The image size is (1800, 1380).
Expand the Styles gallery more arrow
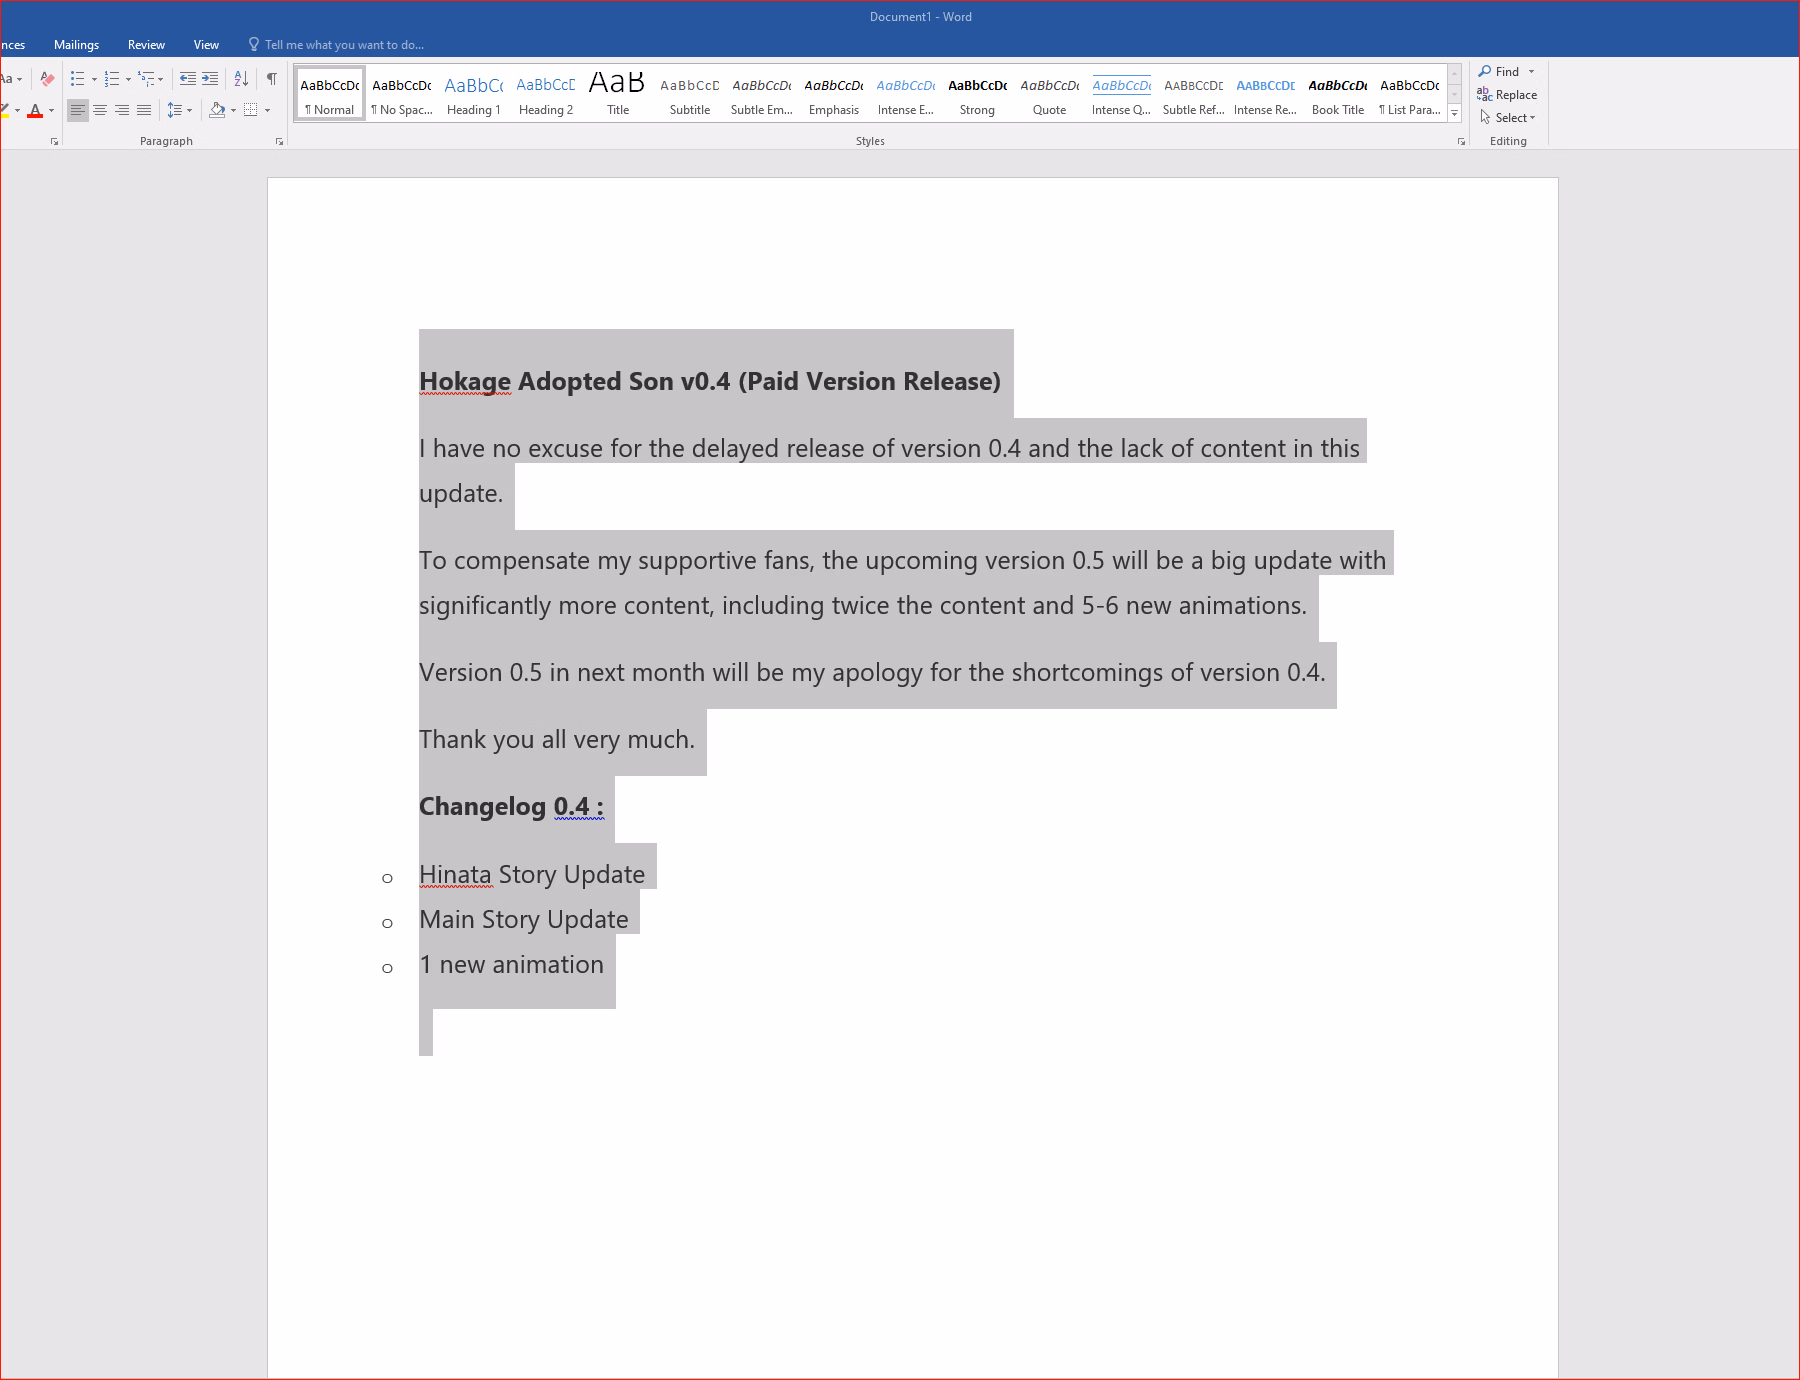[1455, 114]
